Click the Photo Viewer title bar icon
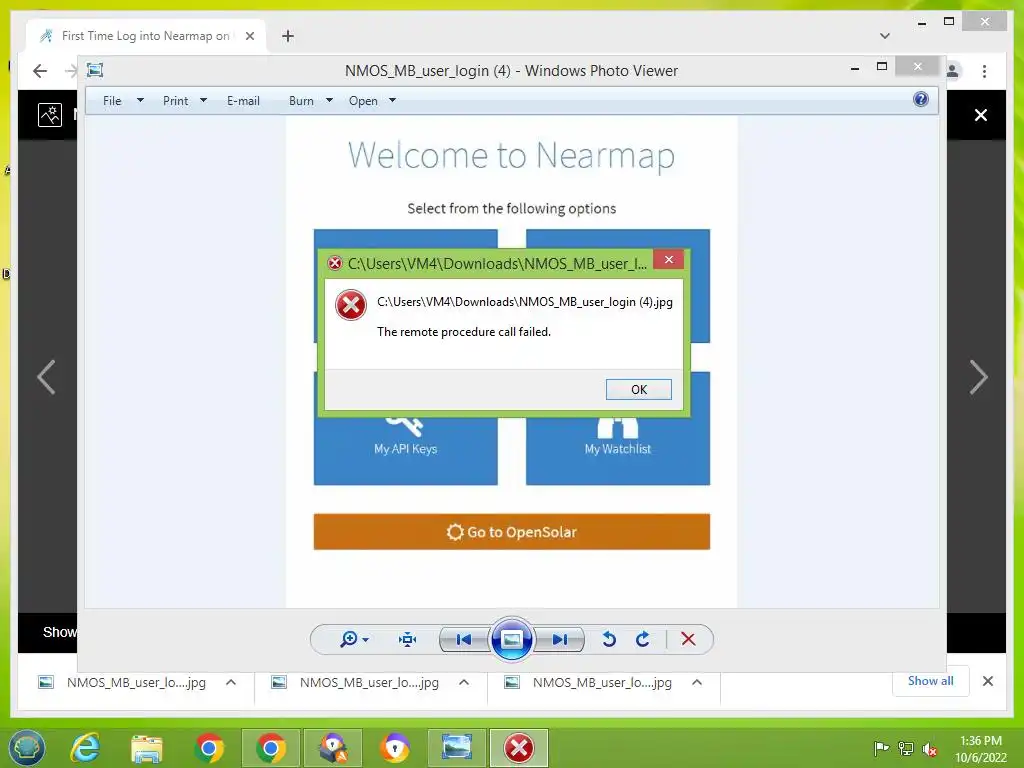Screen dimensions: 1024x768 click(x=95, y=70)
